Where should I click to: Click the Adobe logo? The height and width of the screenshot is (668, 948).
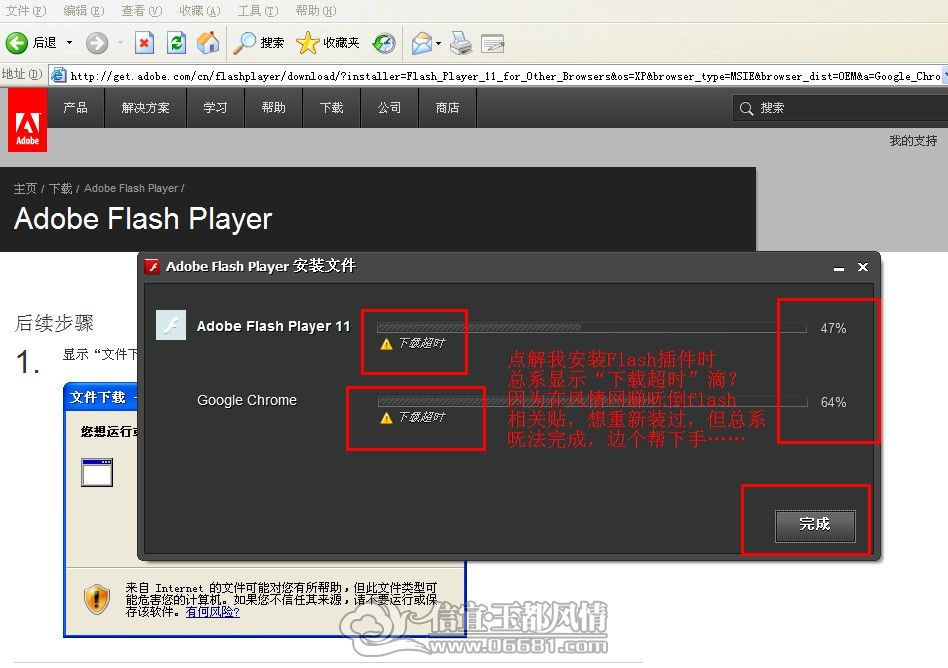(x=27, y=120)
